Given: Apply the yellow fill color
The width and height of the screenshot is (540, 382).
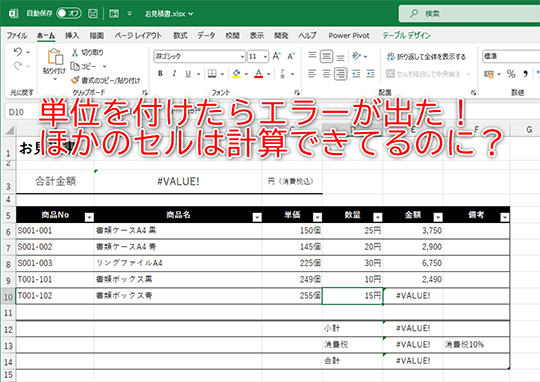Looking at the screenshot, I should click(x=236, y=74).
